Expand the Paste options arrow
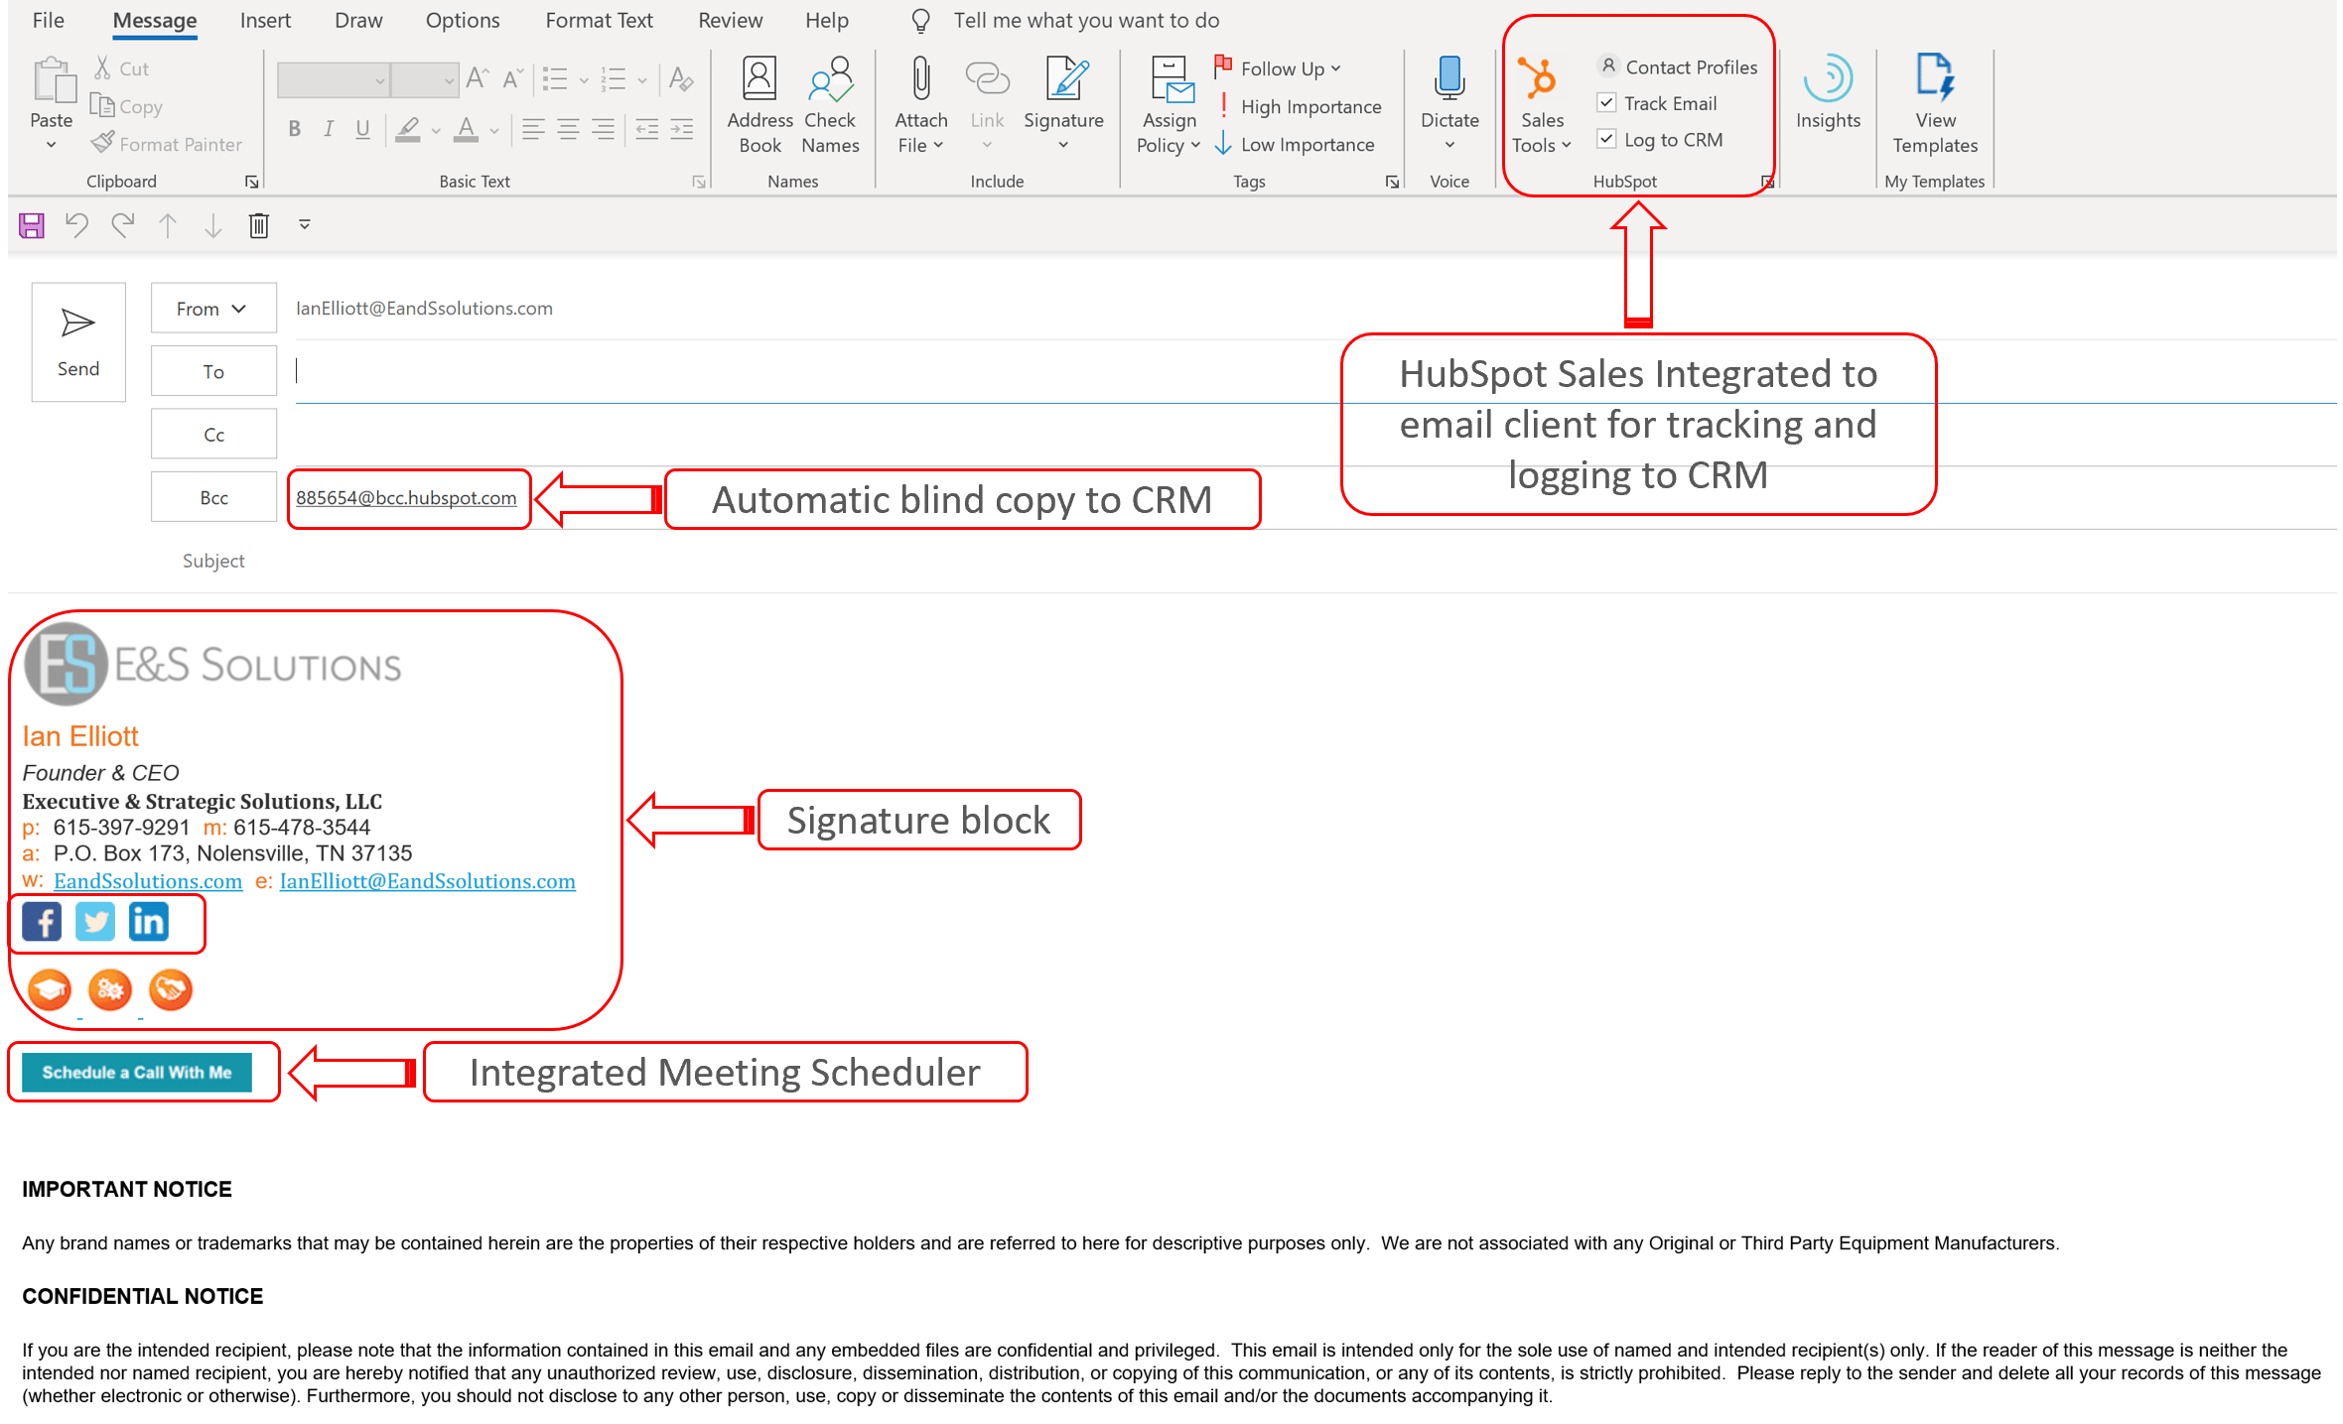Image resolution: width=2343 pixels, height=1424 pixels. [51, 145]
